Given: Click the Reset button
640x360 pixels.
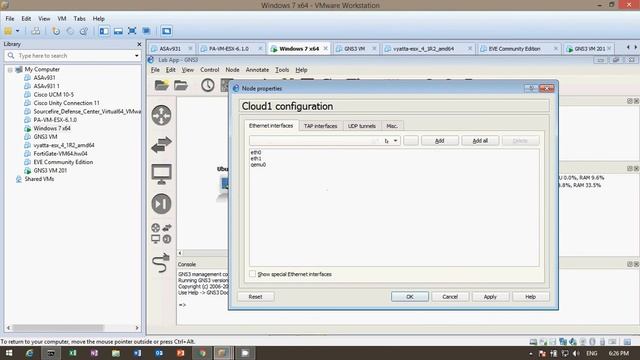Looking at the screenshot, I should tap(256, 297).
